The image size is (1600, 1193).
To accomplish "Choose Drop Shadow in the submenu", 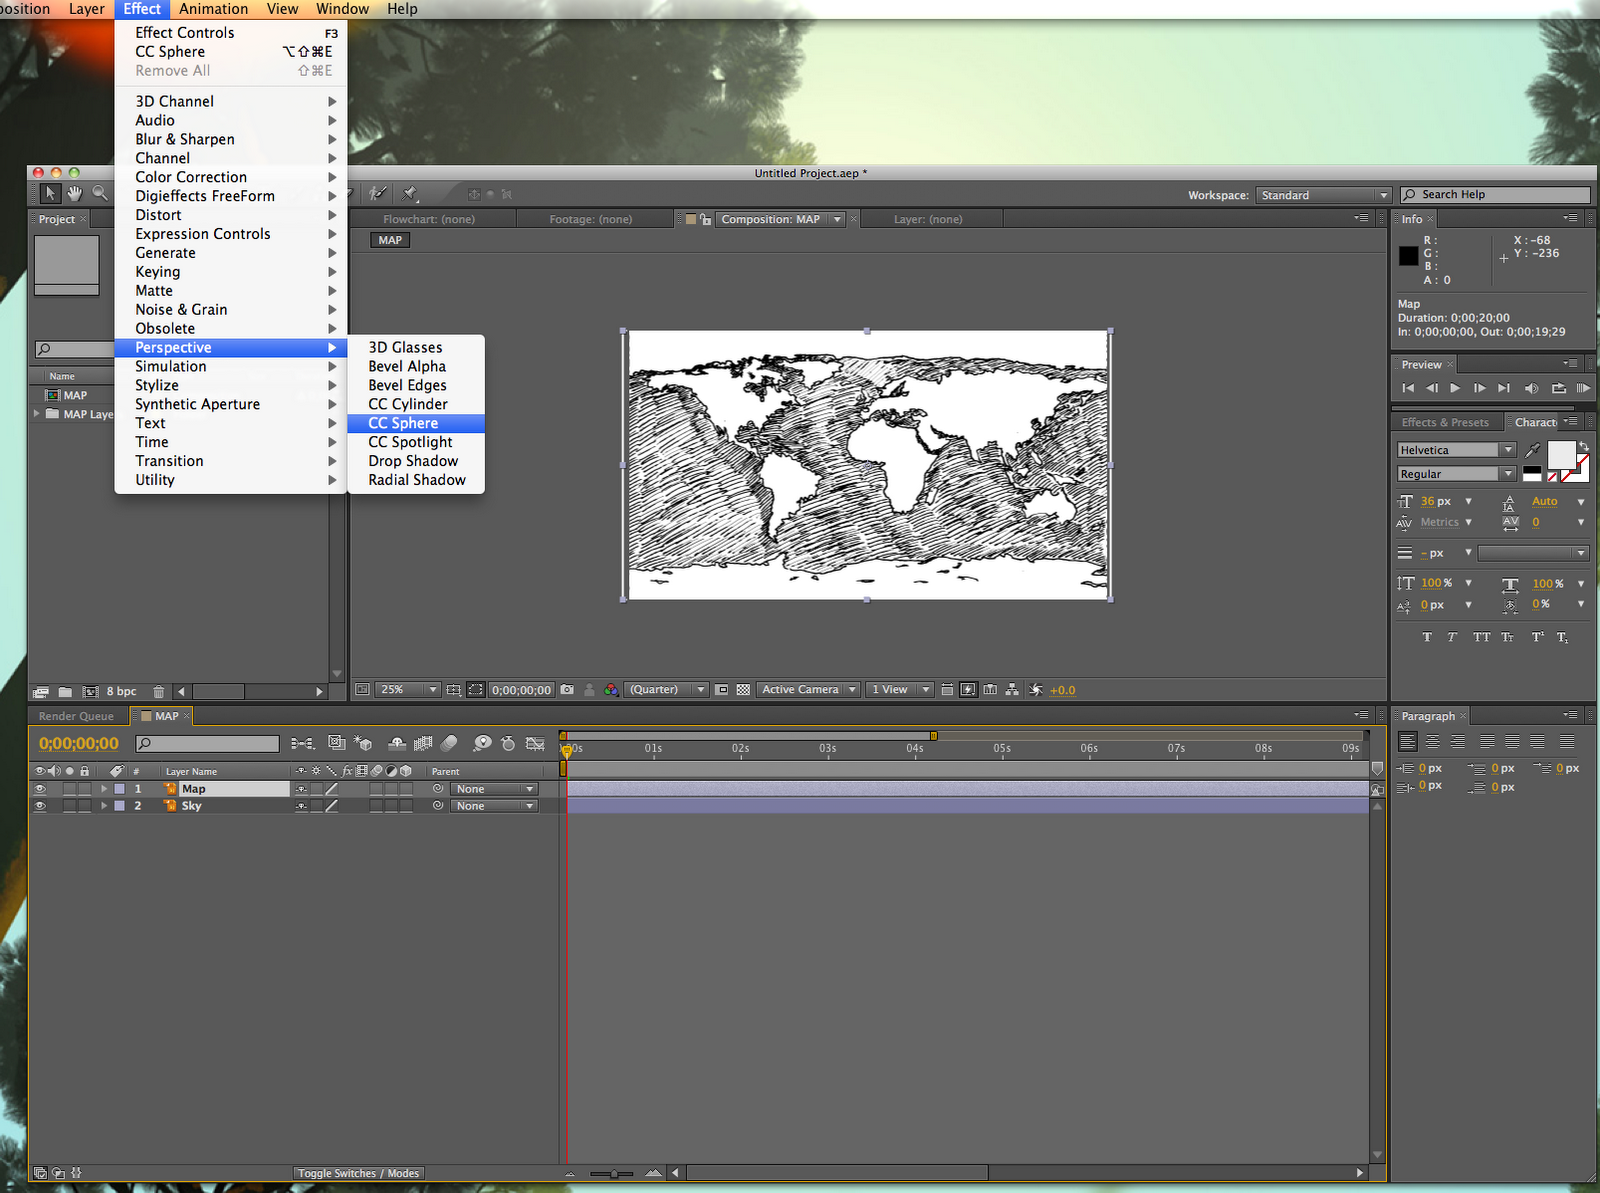I will [x=415, y=461].
